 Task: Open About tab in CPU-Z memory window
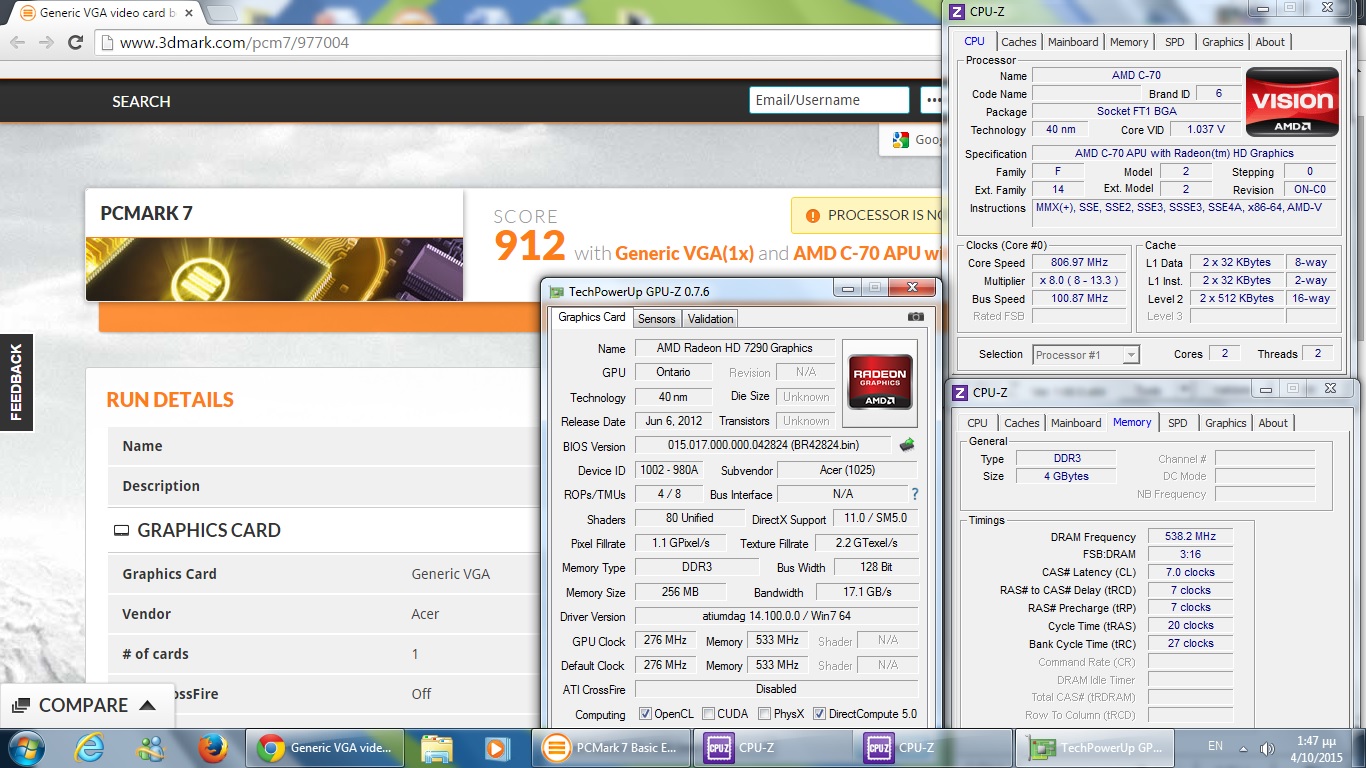[1273, 423]
